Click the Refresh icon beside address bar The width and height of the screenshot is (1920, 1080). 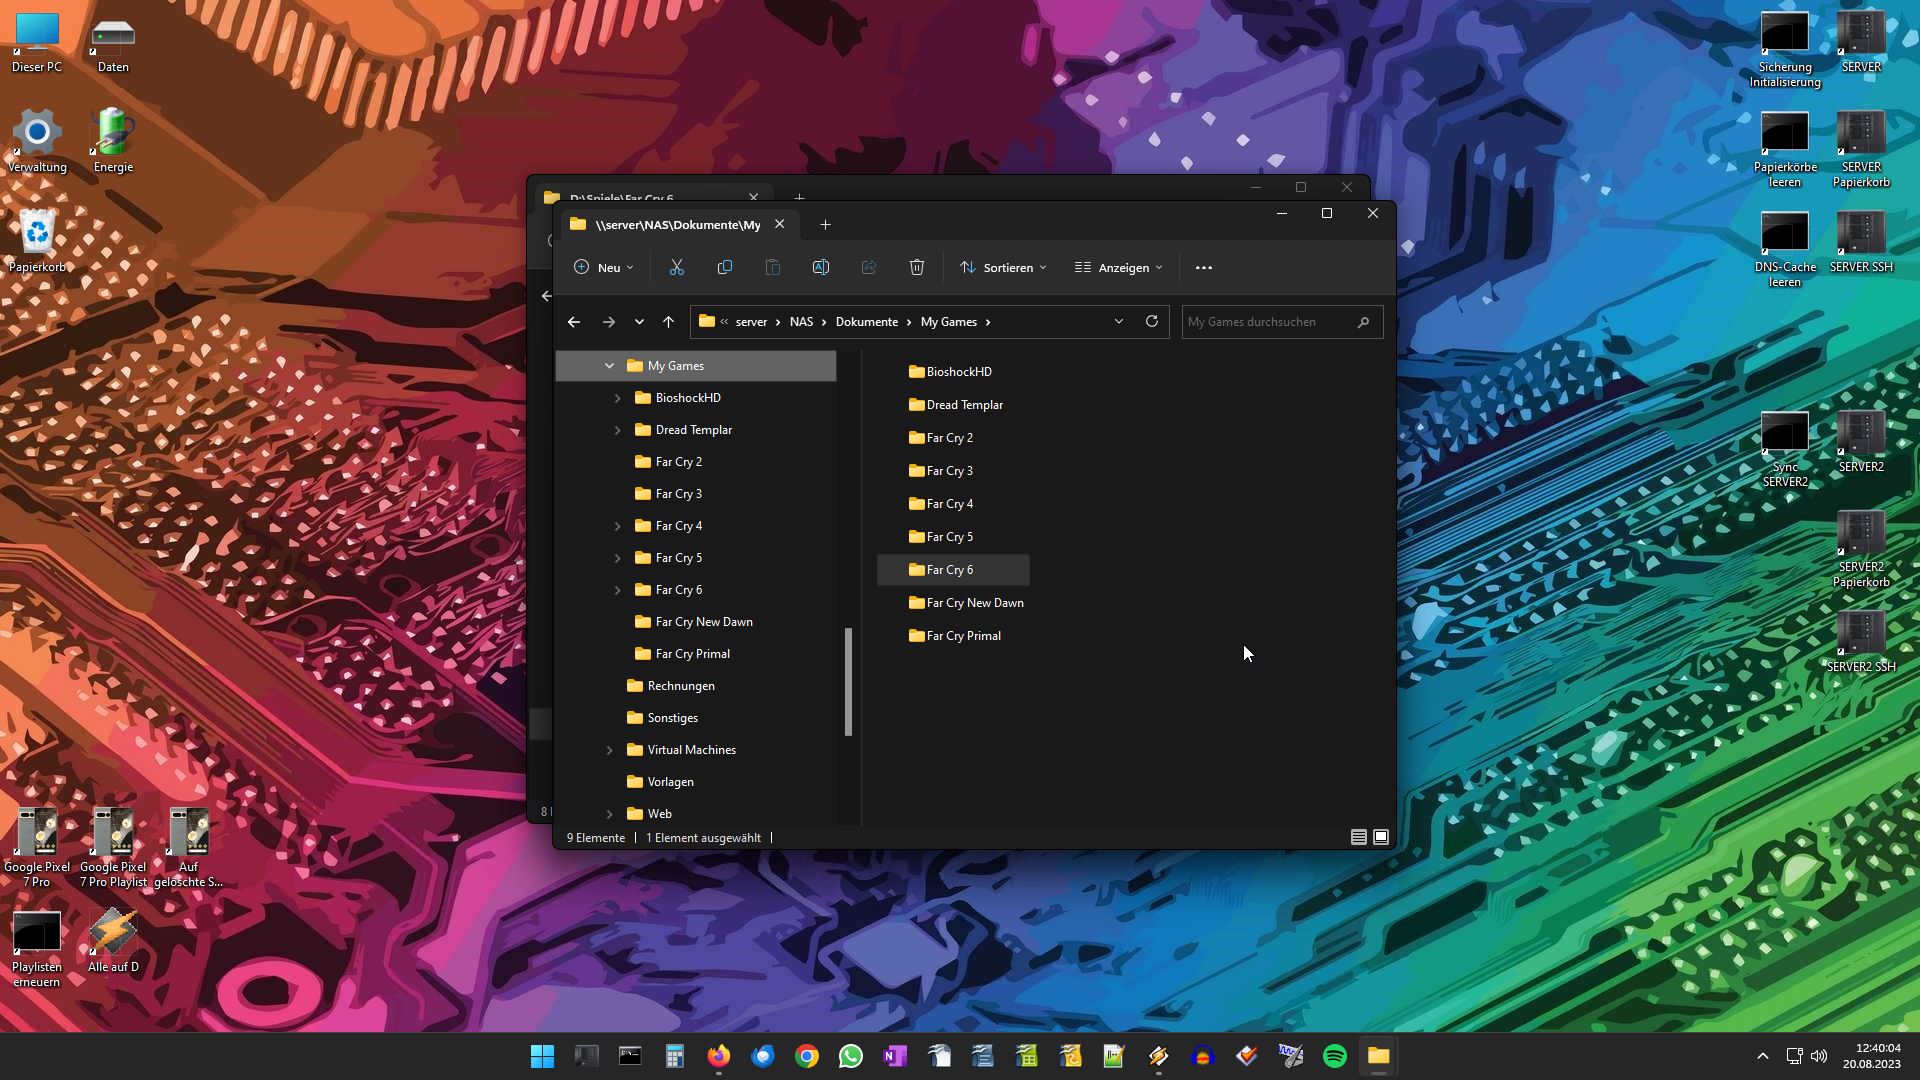[1152, 321]
